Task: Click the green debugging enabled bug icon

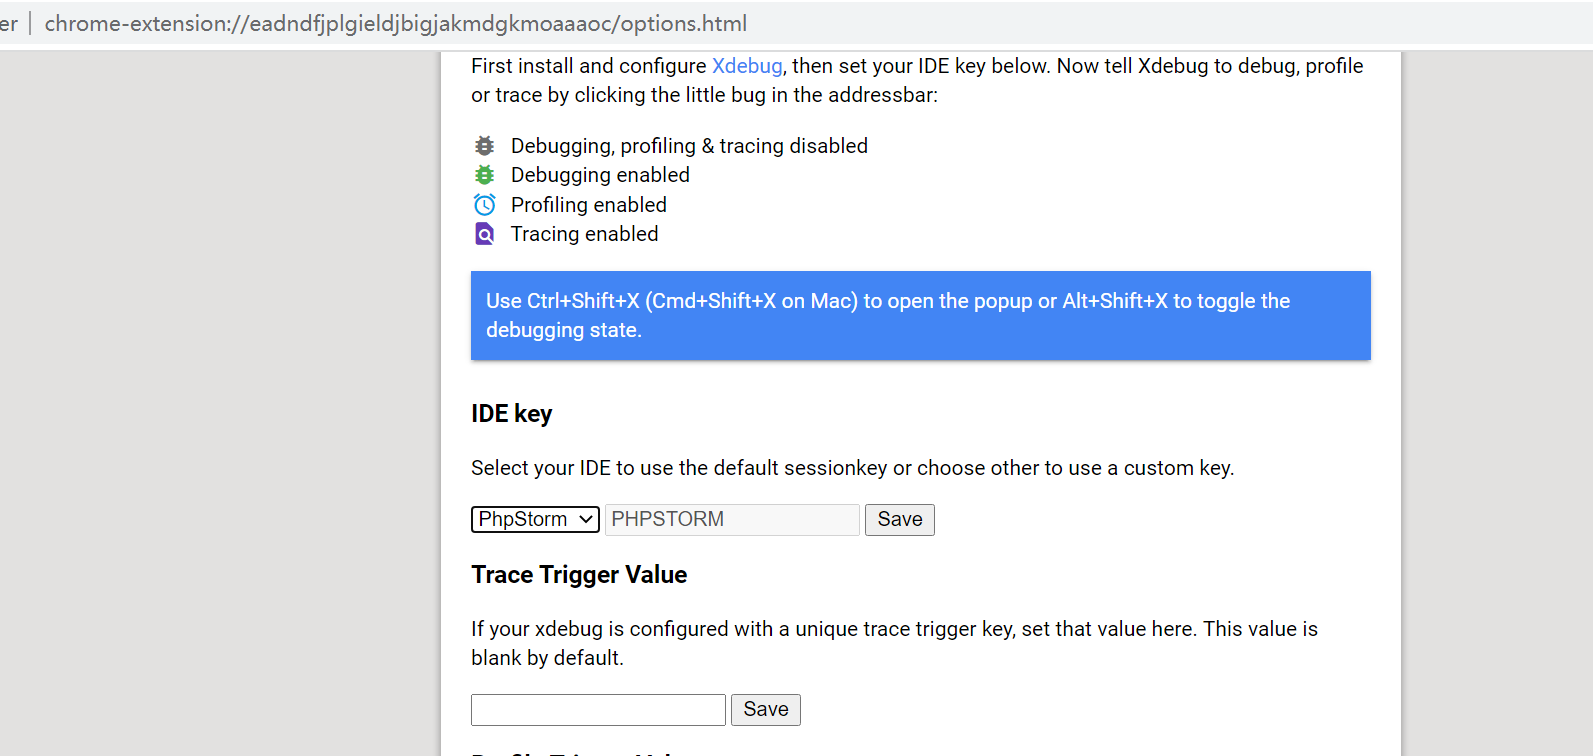Action: tap(484, 175)
